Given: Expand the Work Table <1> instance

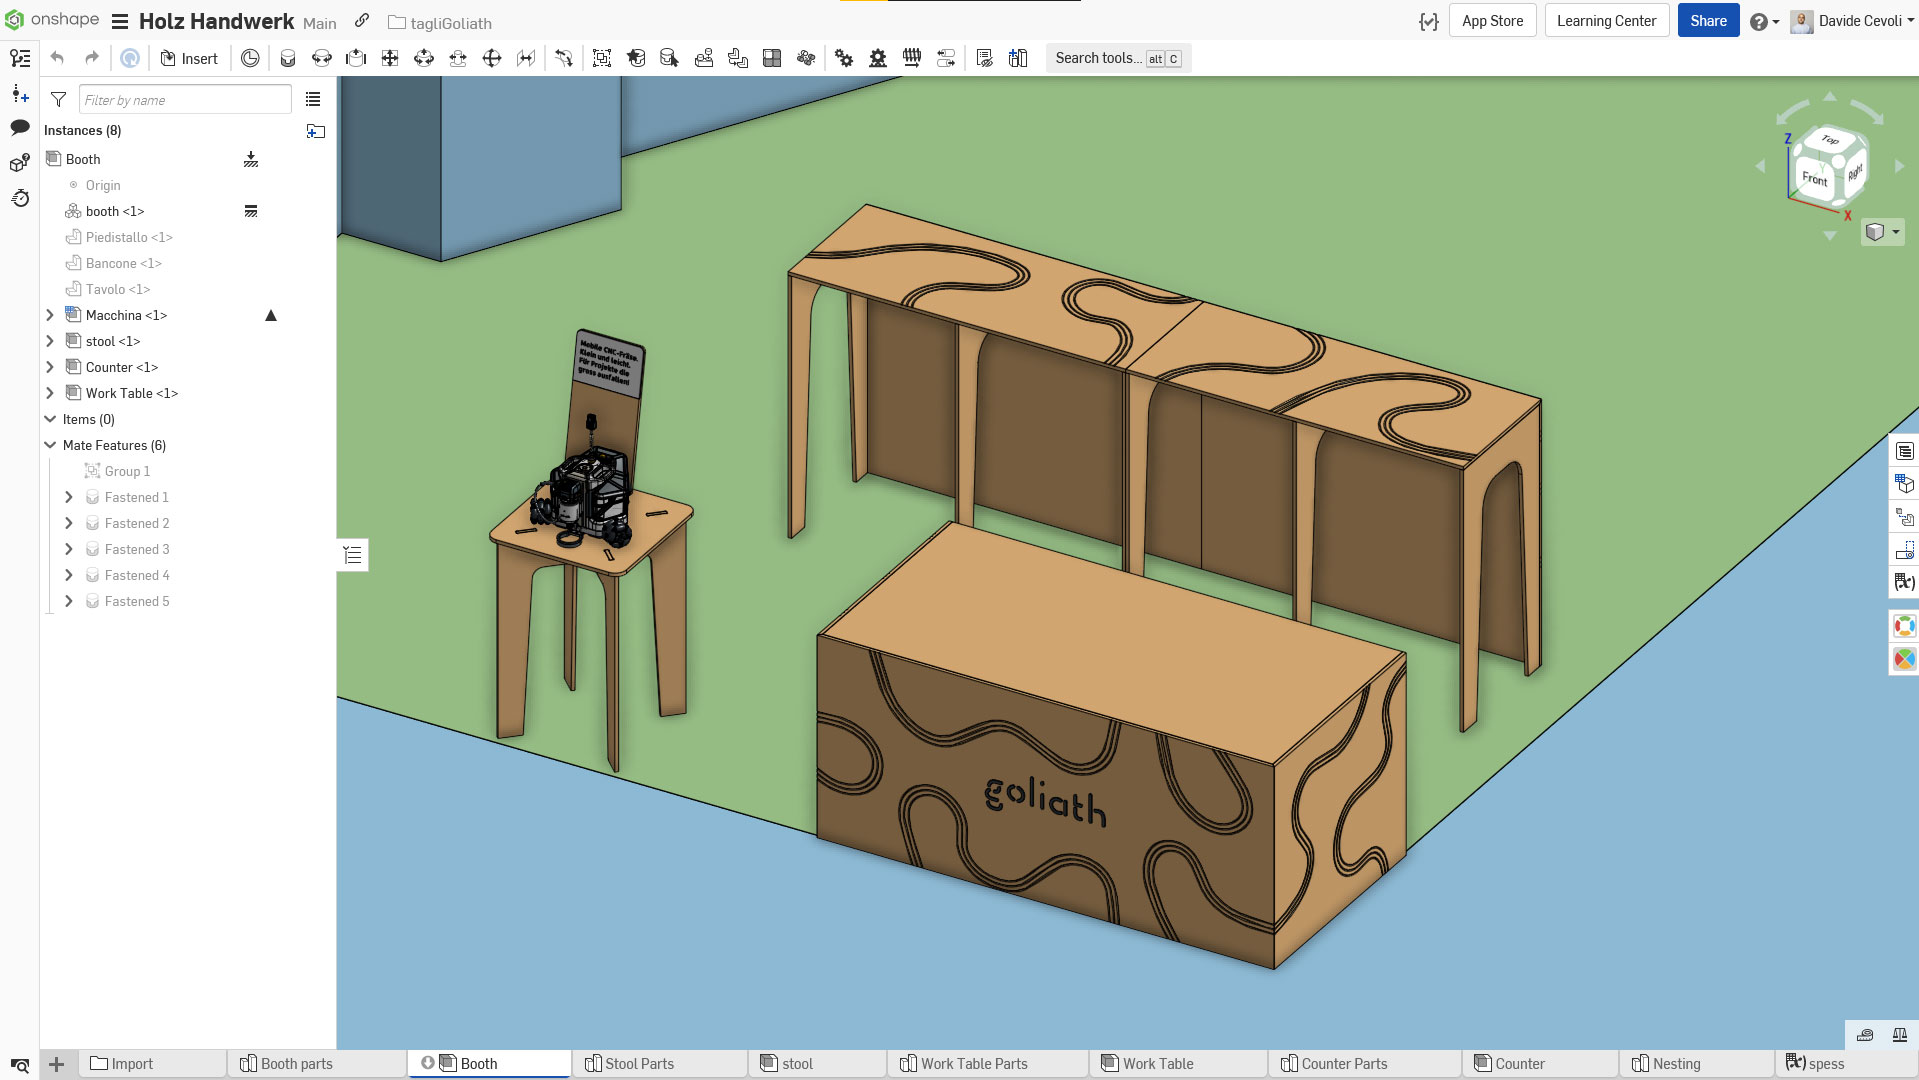Looking at the screenshot, I should 50,393.
